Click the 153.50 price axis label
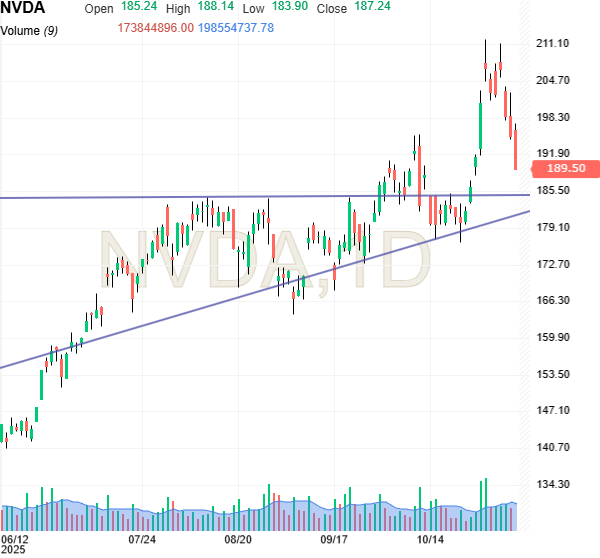Viewport: 600px width, 558px height. (553, 374)
